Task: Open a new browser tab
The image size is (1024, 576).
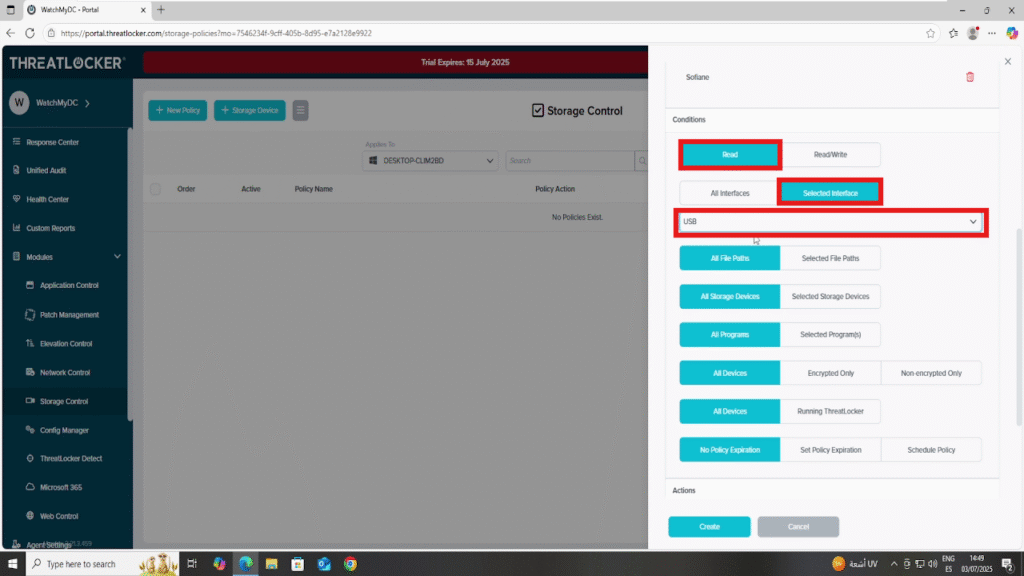Action: 161,10
